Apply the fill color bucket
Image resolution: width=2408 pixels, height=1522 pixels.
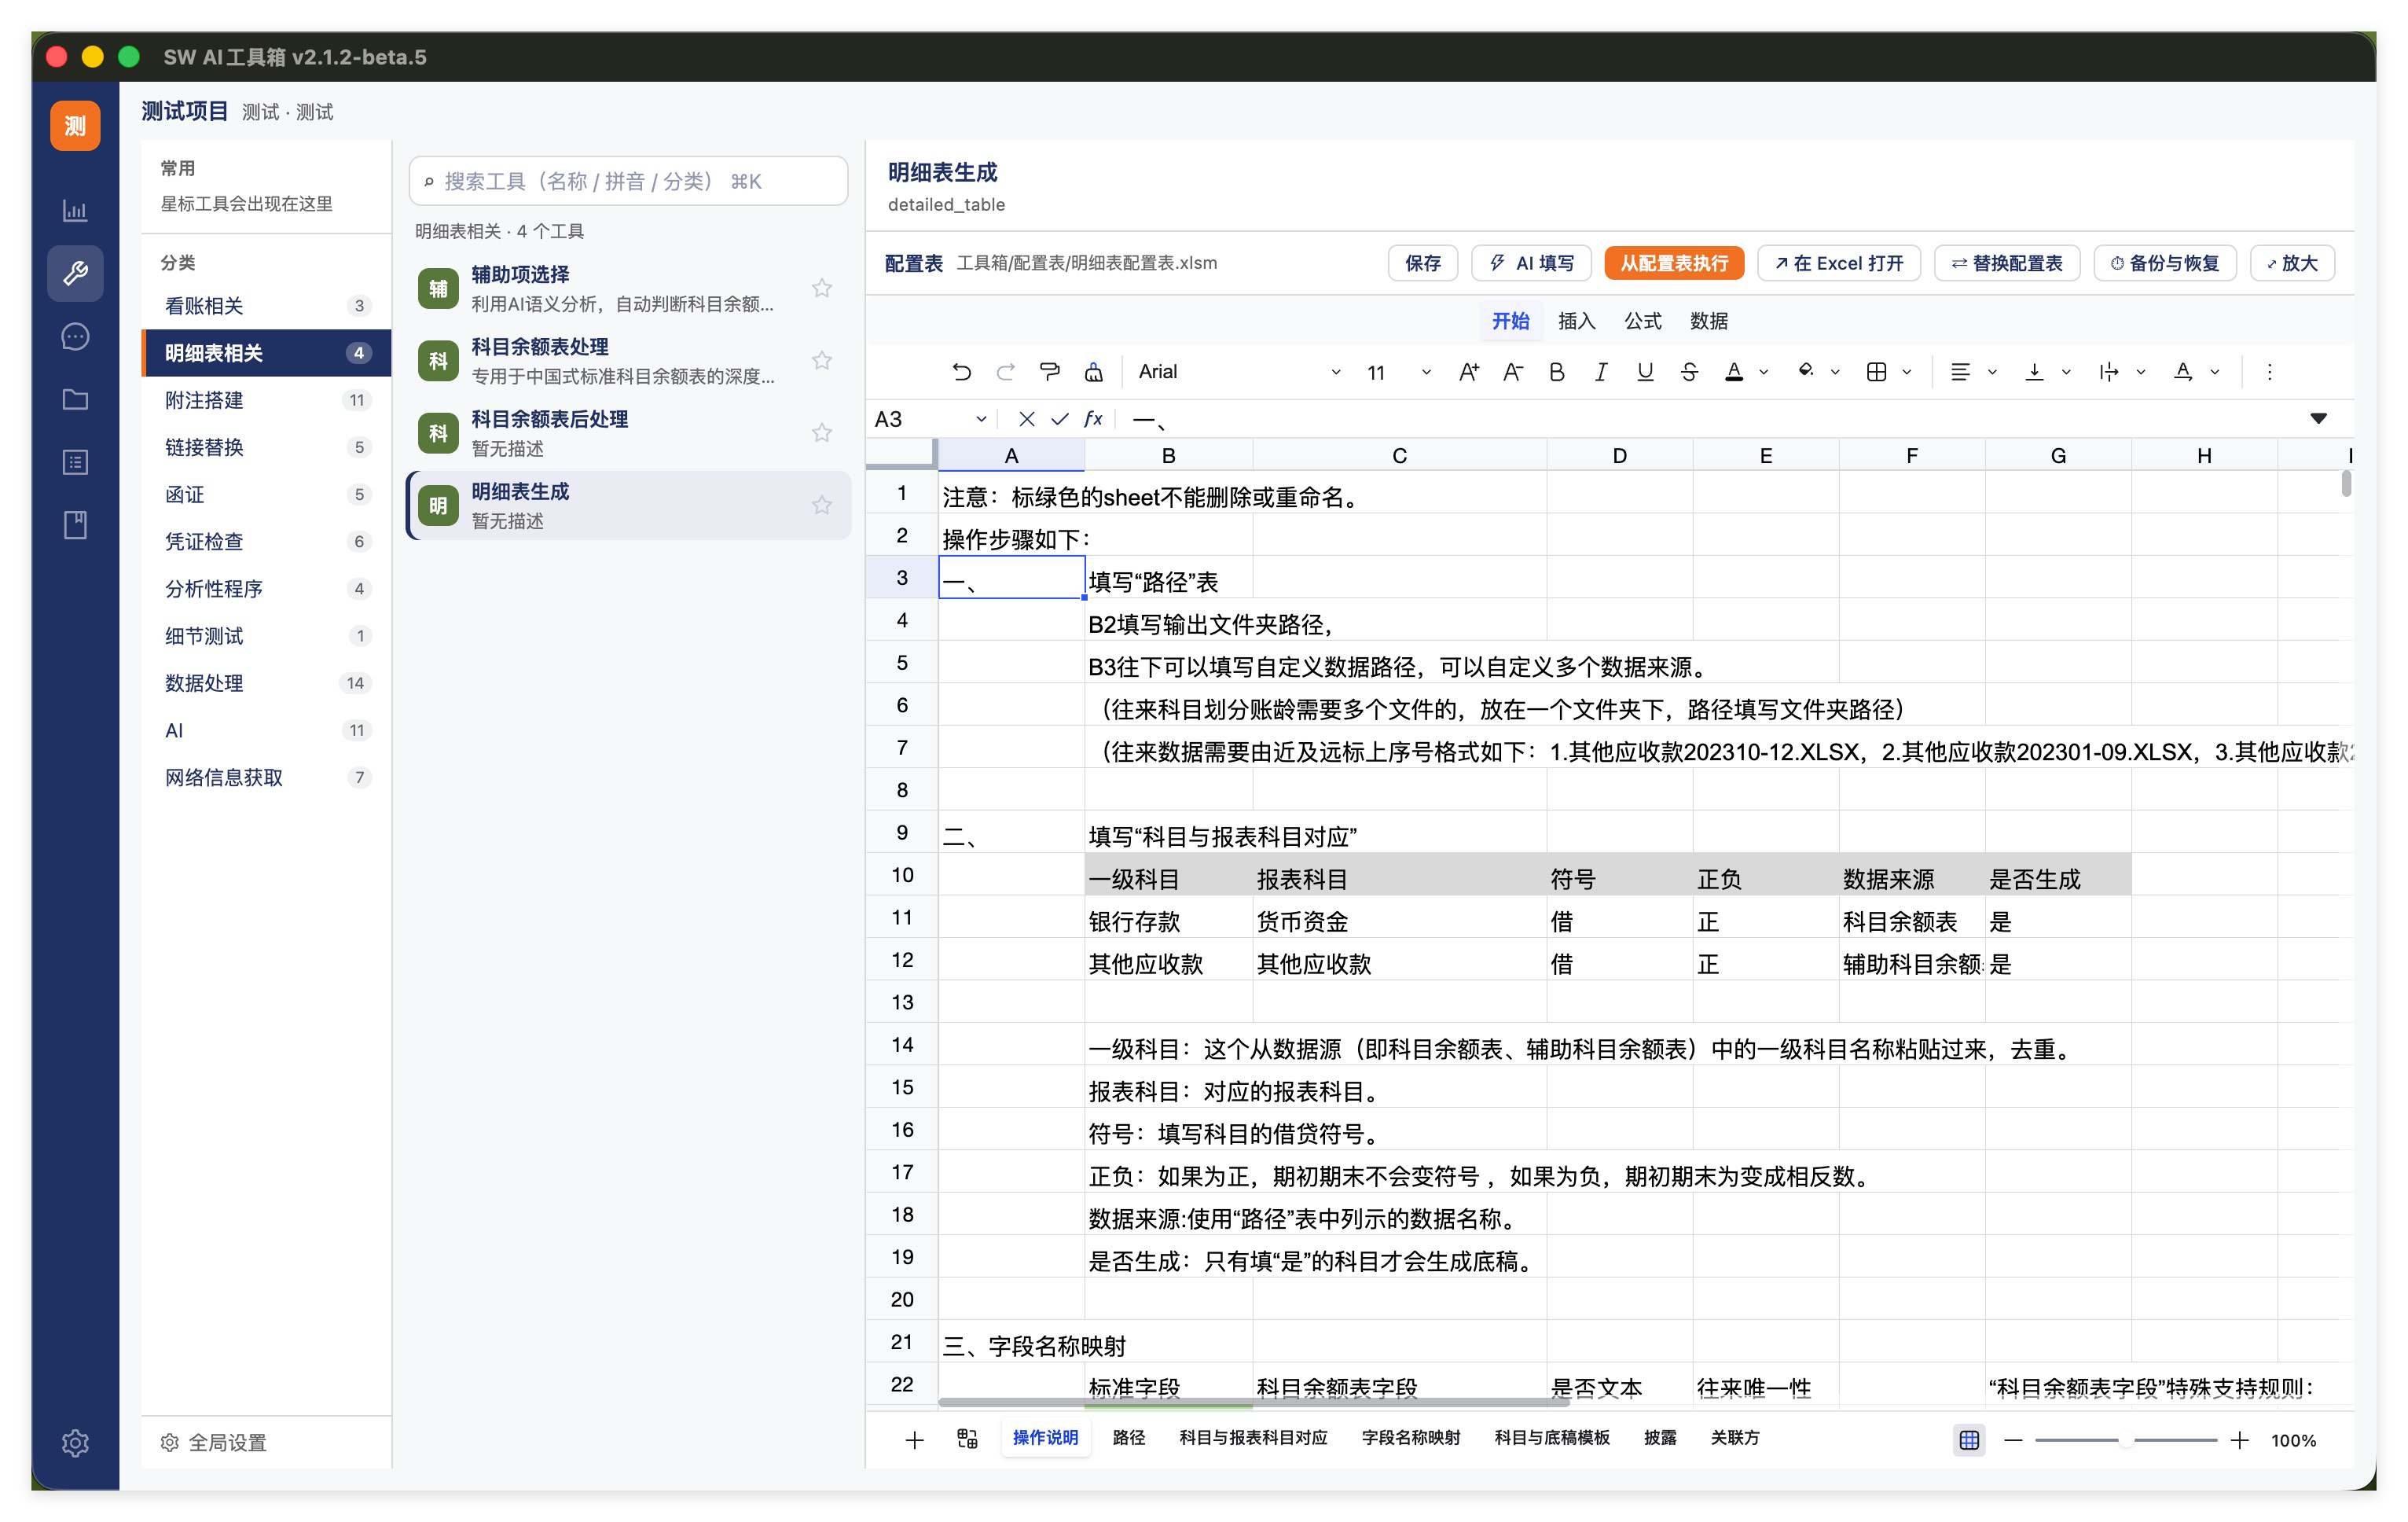pos(1806,372)
